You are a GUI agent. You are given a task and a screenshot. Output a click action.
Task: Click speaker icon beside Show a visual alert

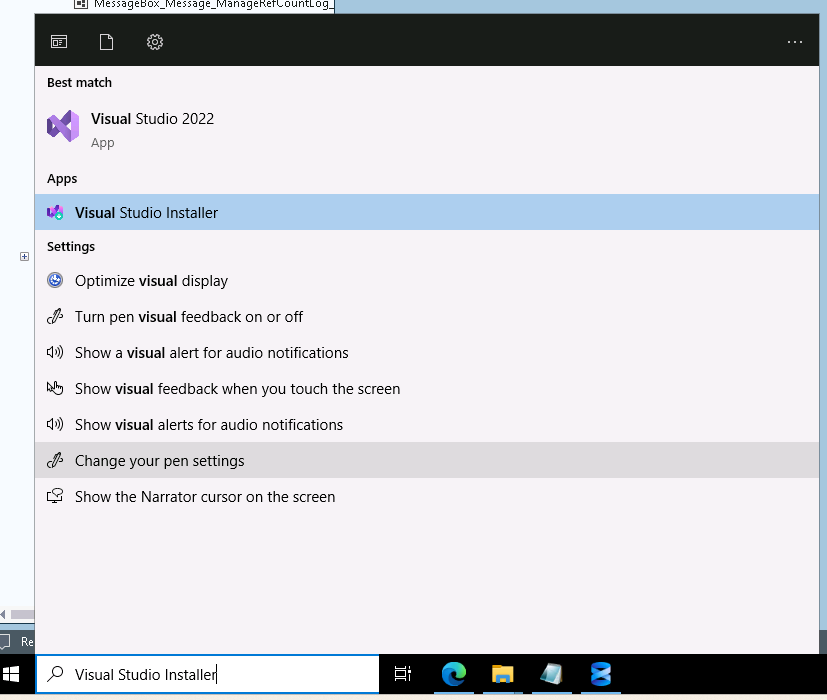pos(55,352)
